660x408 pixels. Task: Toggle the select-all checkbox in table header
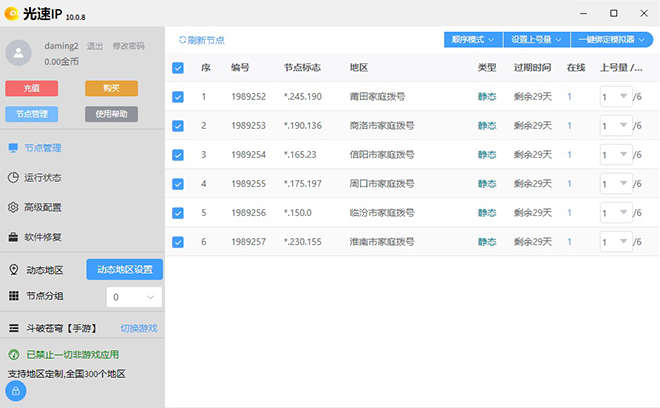[x=178, y=68]
